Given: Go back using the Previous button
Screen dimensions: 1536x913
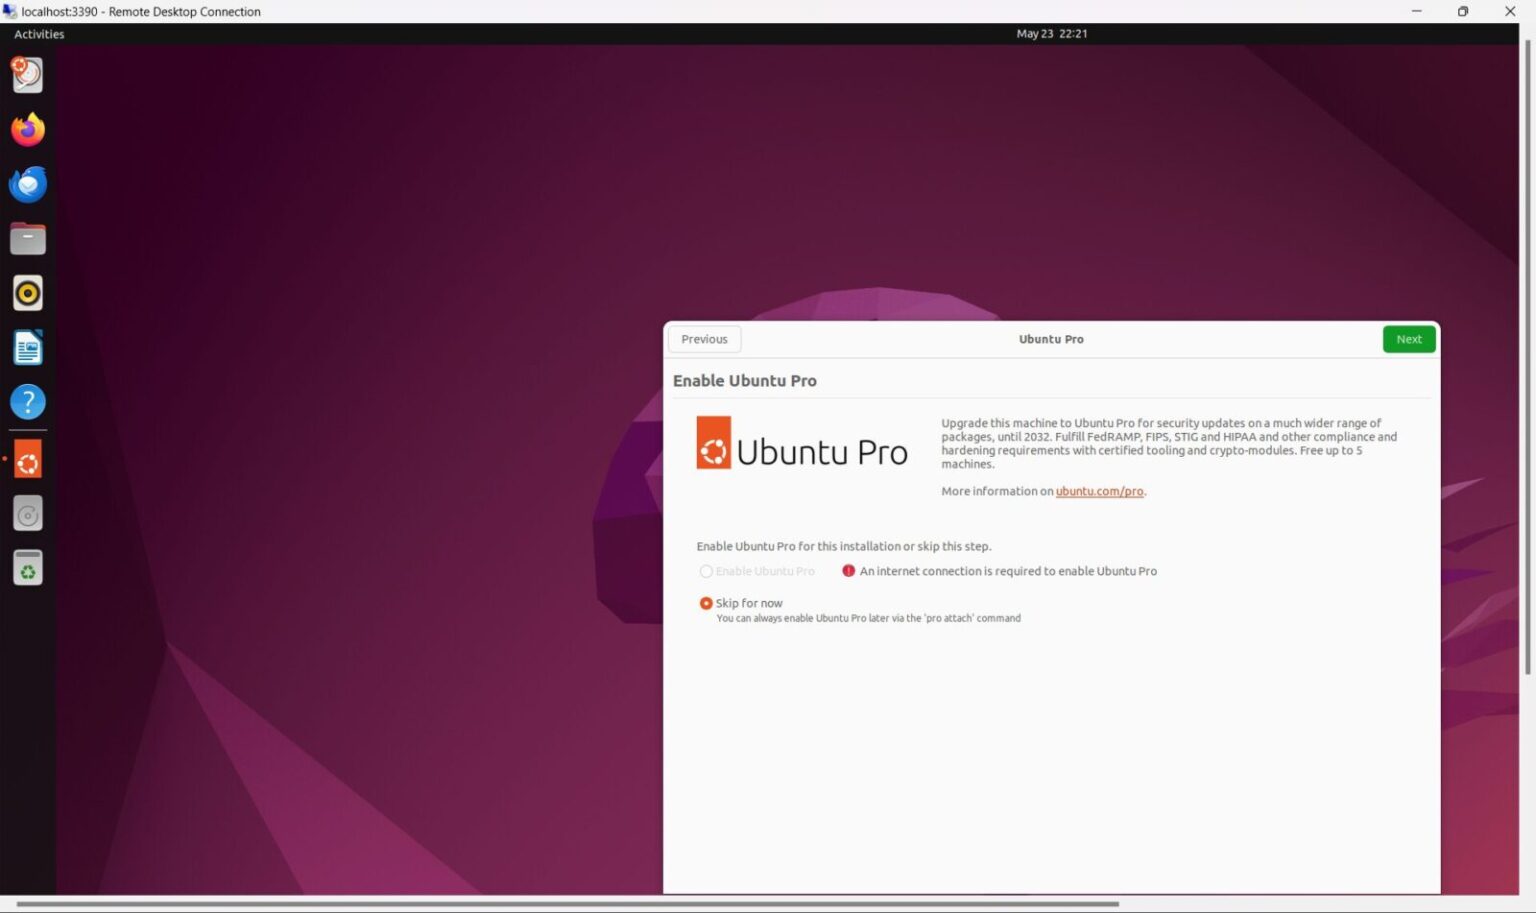Looking at the screenshot, I should click(704, 339).
